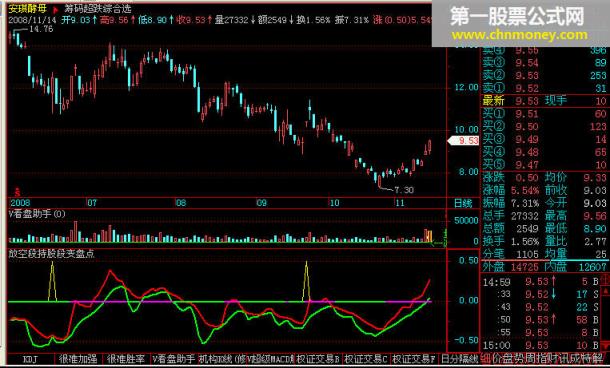This screenshot has height=368, width=610.
Task: Click the 卖② ask price row
Action: [x=544, y=75]
